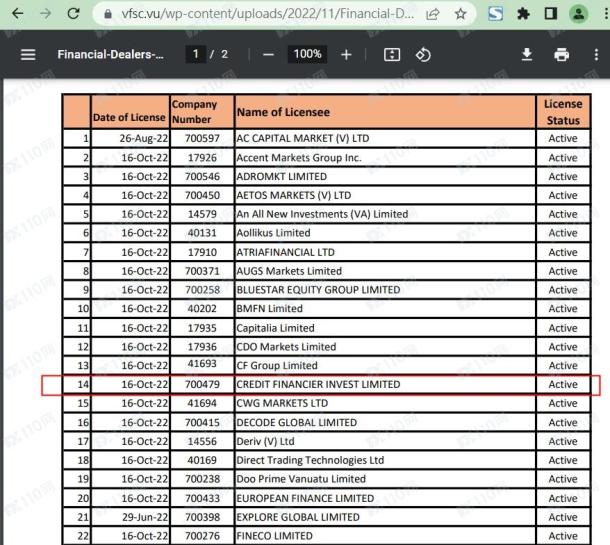Share this page via address bar icon
This screenshot has height=545, width=610.
click(x=433, y=14)
